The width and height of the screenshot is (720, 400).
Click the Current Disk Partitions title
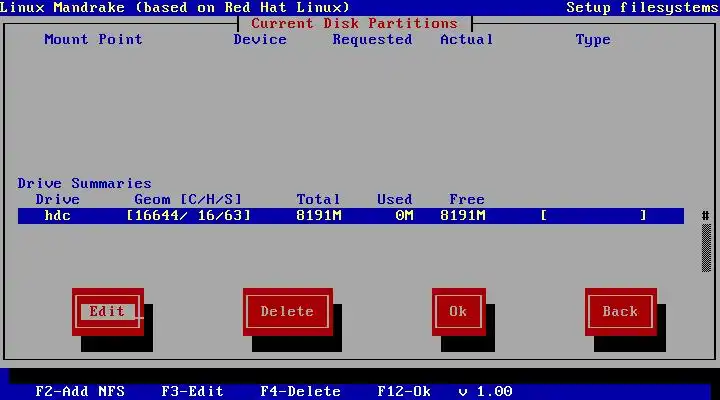pyautogui.click(x=354, y=23)
